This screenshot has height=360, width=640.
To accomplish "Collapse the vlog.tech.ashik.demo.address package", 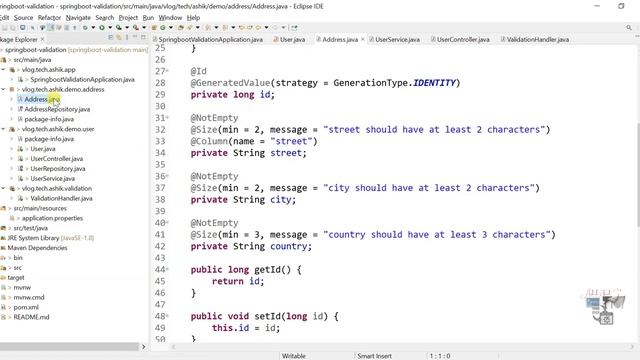I will (3, 89).
